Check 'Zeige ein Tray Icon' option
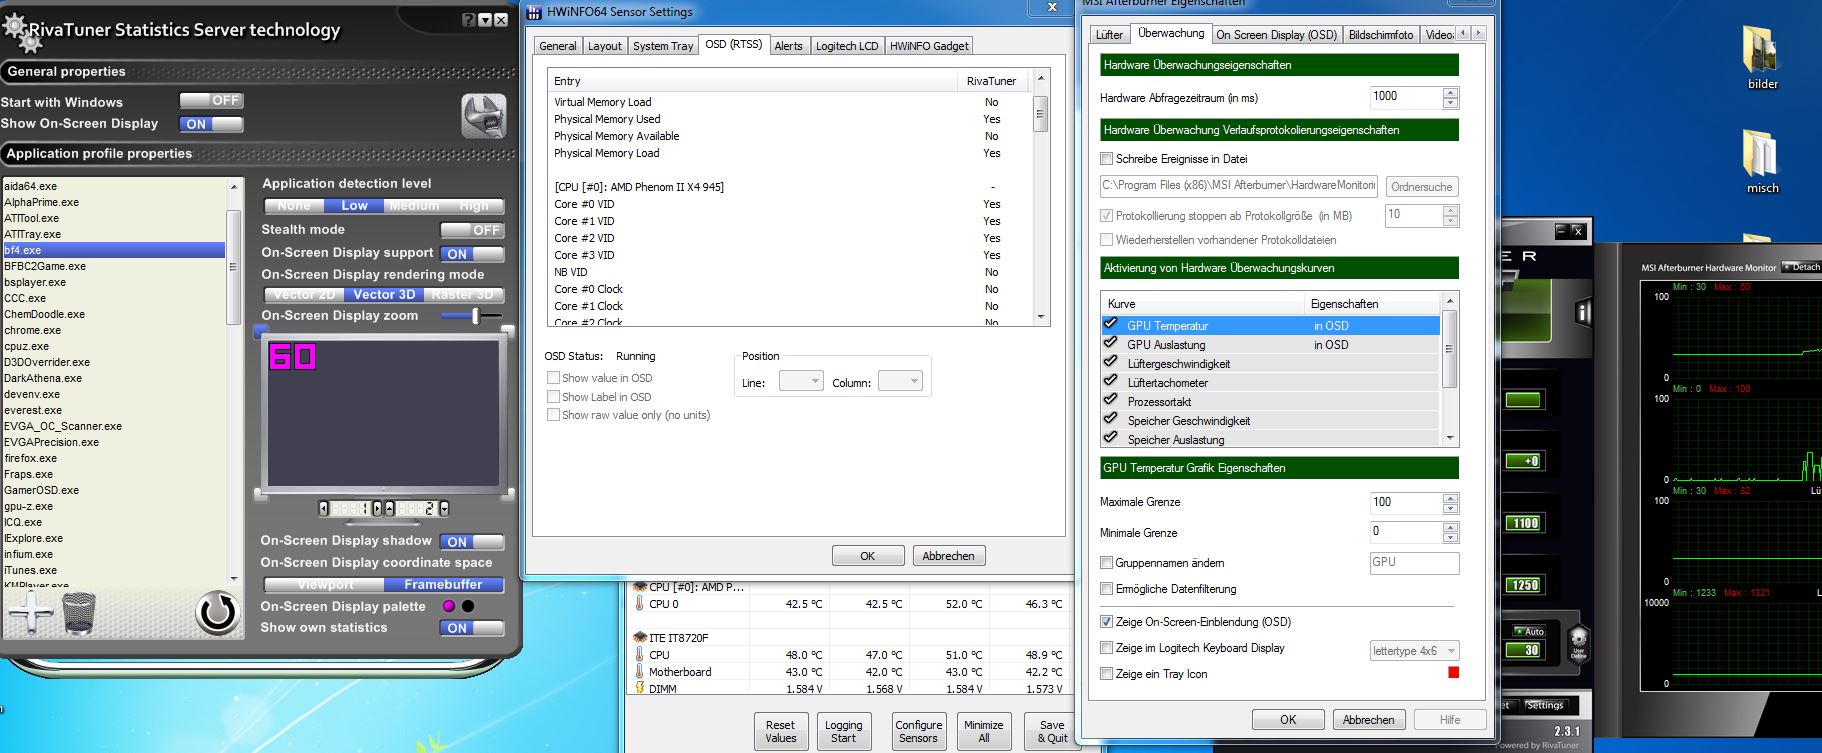This screenshot has height=753, width=1822. pyautogui.click(x=1106, y=673)
